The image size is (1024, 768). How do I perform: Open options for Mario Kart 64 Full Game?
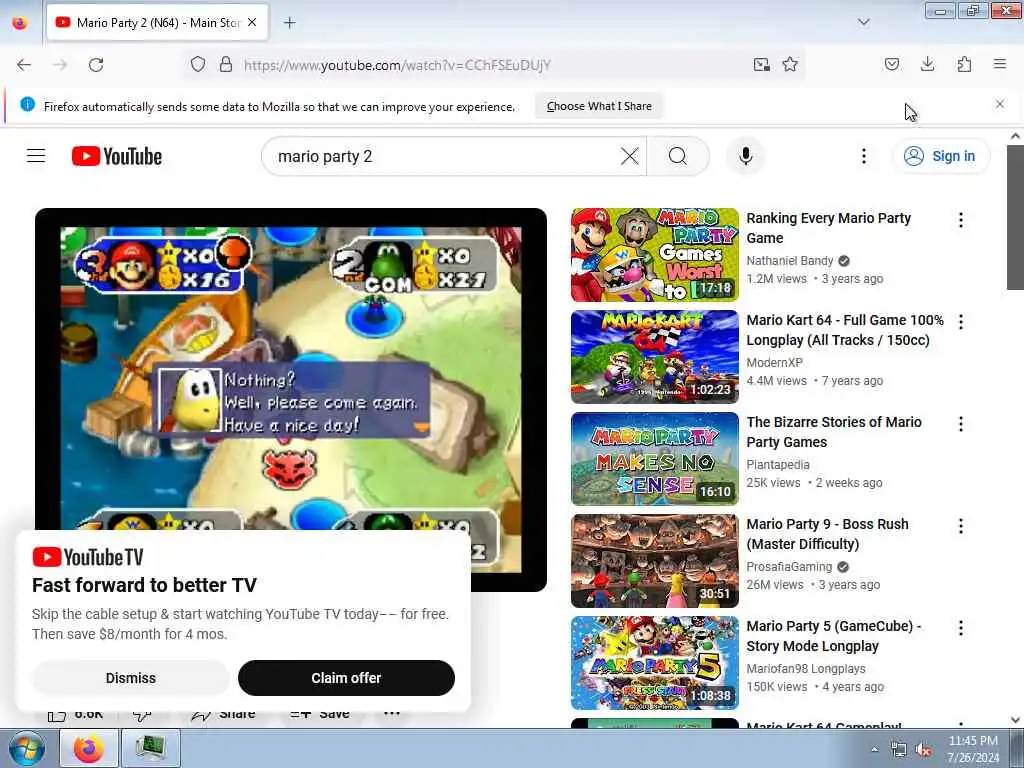coord(961,322)
